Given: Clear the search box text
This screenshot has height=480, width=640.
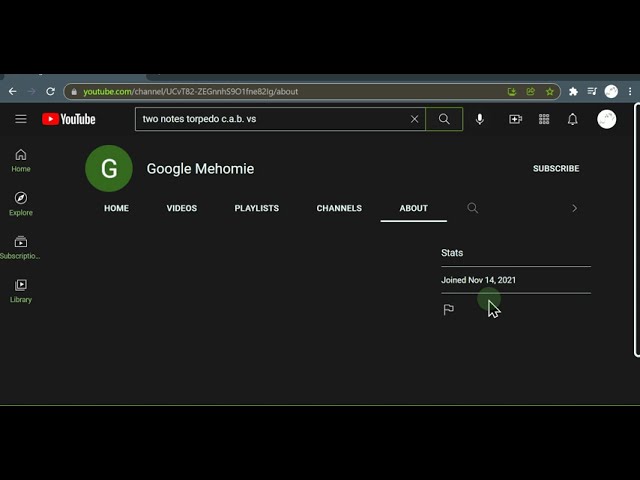Looking at the screenshot, I should click(414, 119).
